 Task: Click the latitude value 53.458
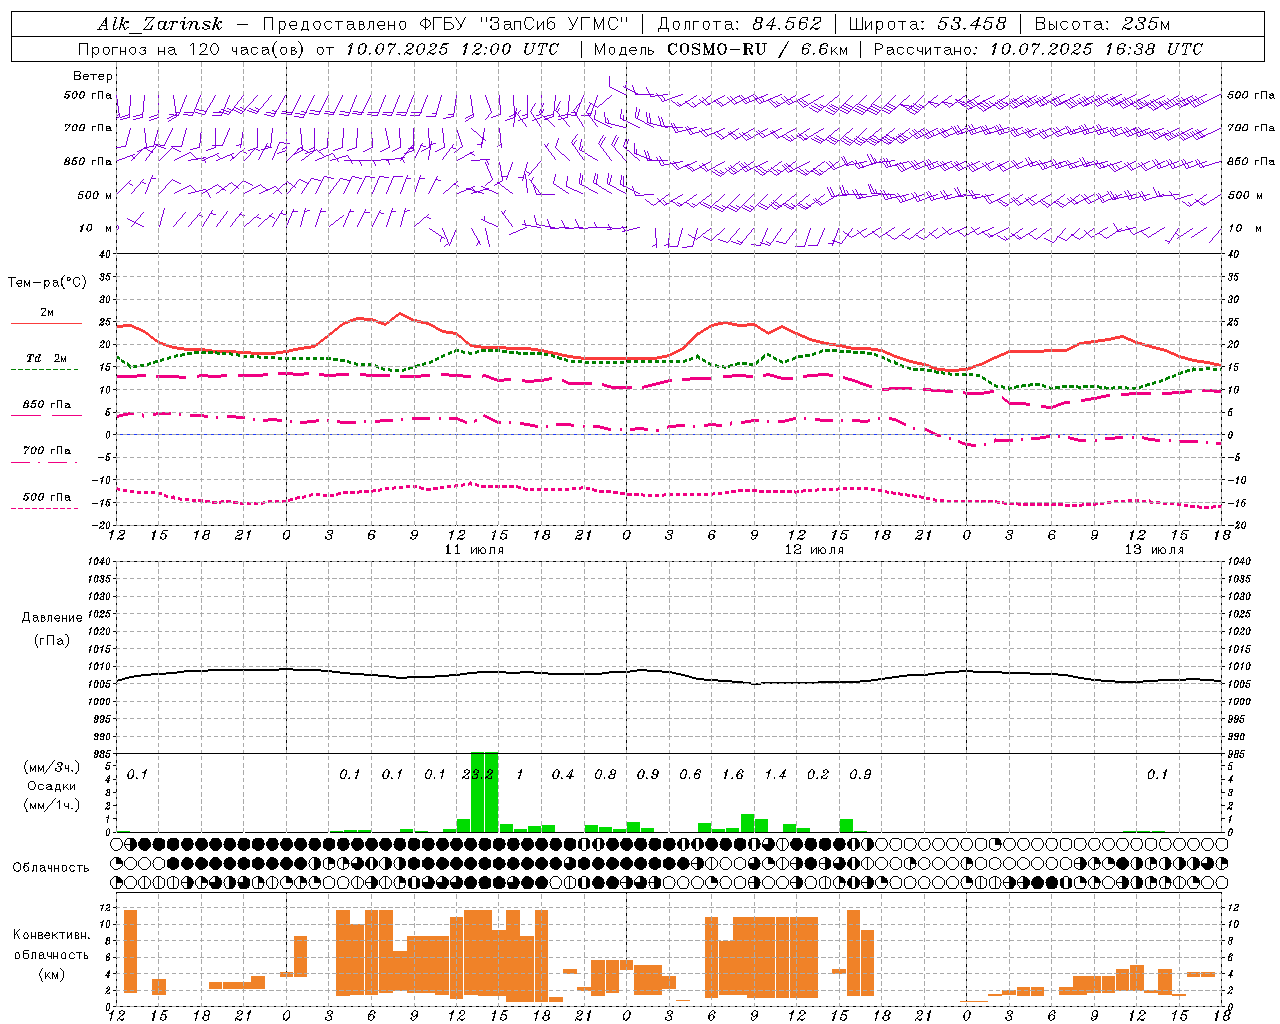970,24
